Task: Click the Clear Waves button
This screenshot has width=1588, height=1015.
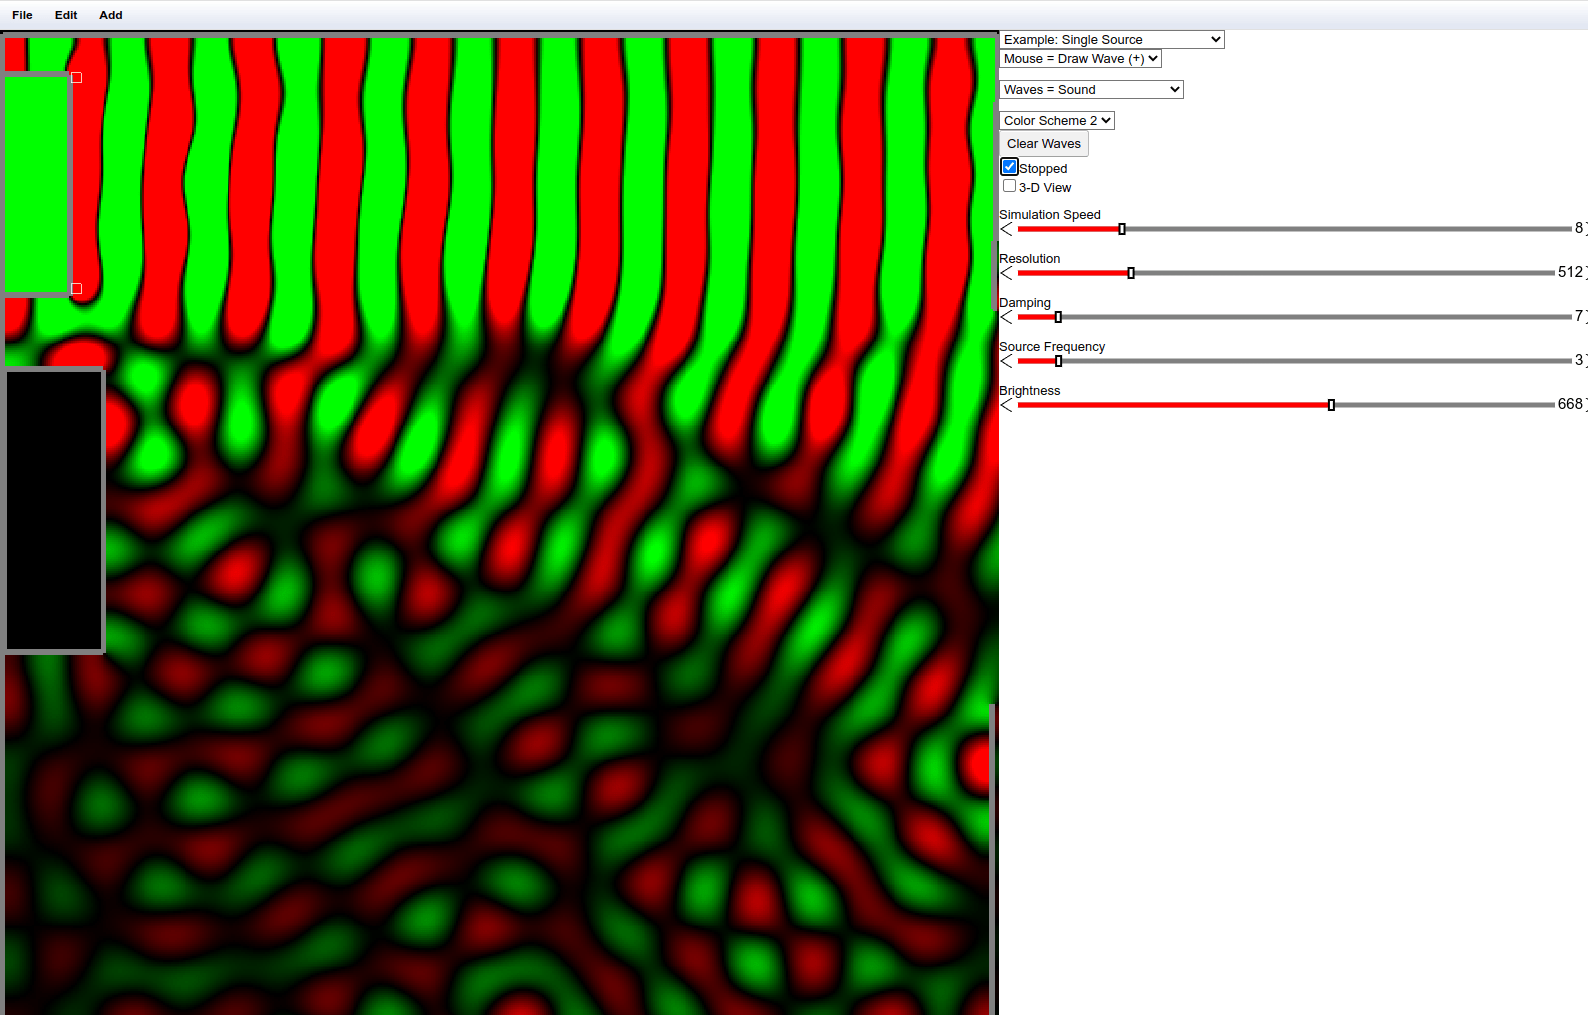Action: (x=1043, y=144)
